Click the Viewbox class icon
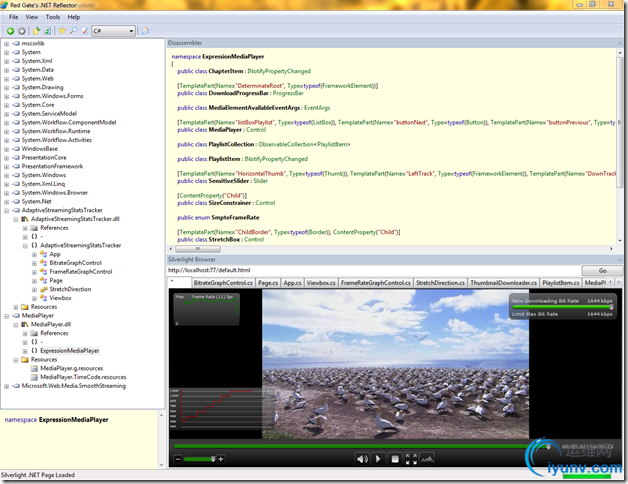 (x=43, y=298)
